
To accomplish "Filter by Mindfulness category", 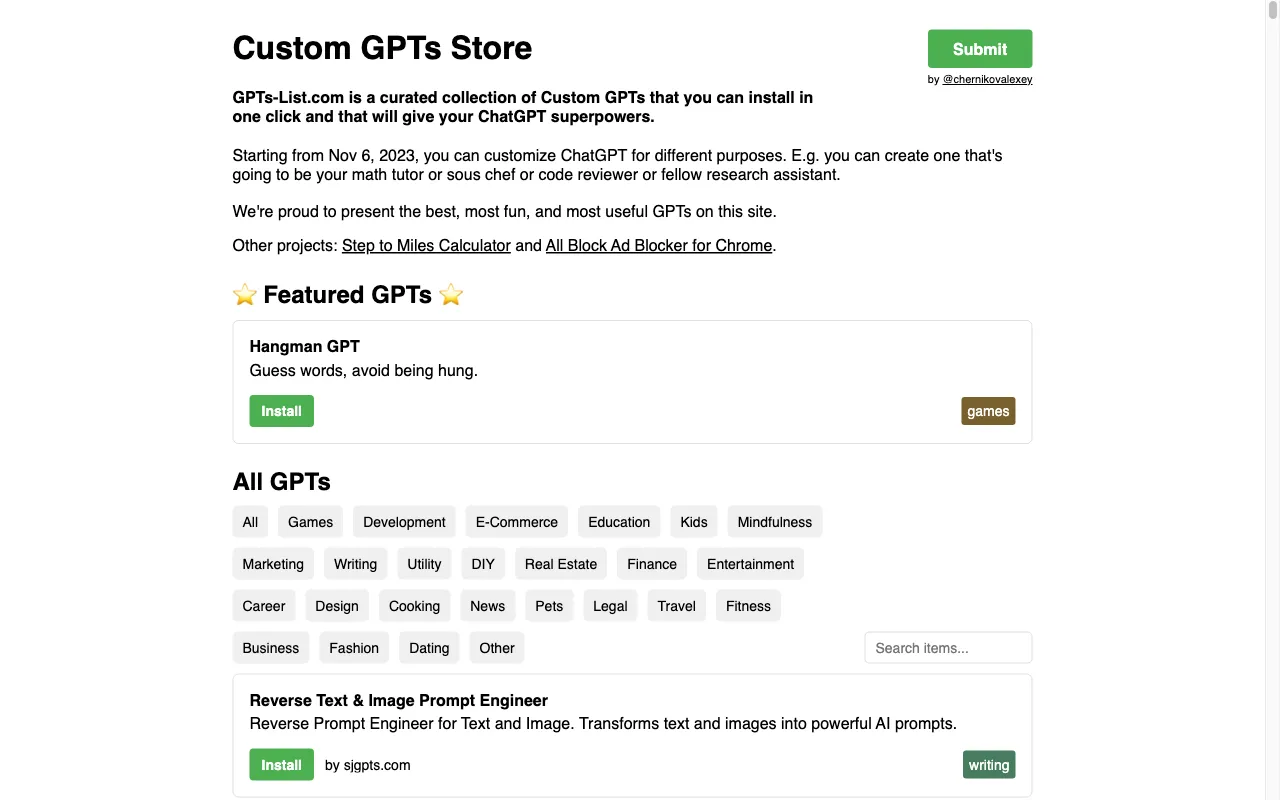I will pos(775,522).
